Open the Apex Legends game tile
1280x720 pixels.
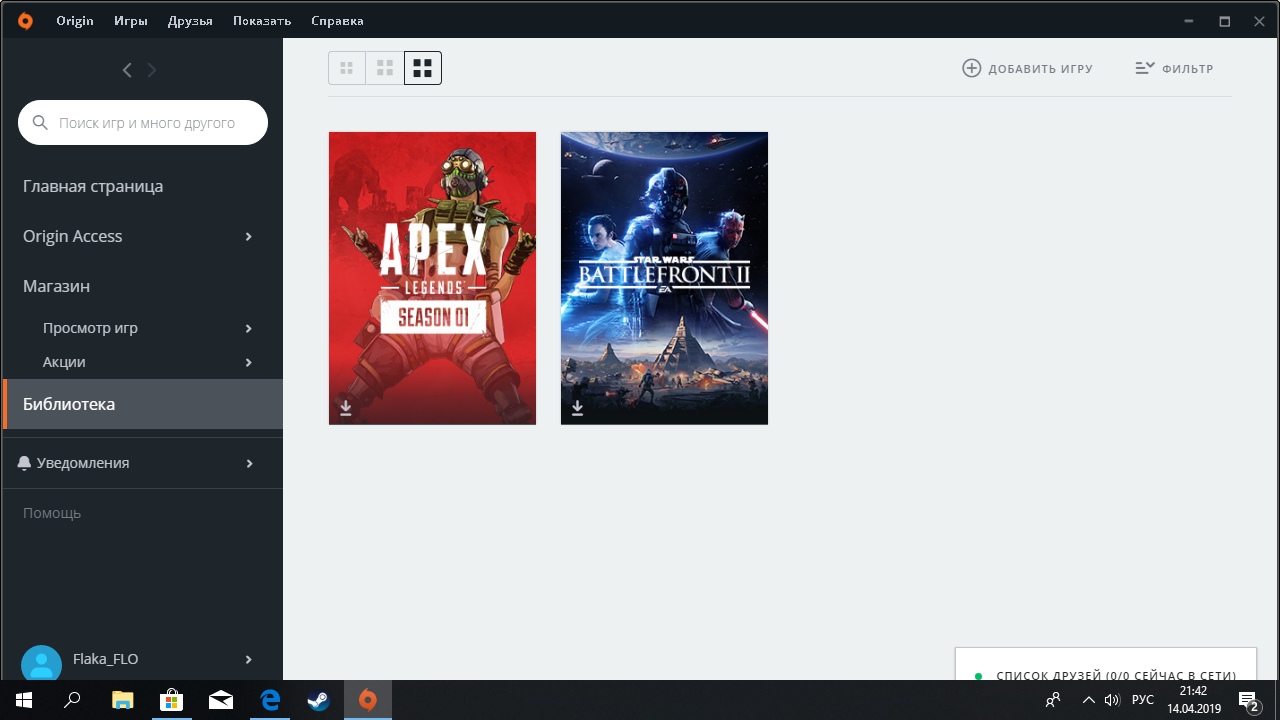pyautogui.click(x=432, y=278)
